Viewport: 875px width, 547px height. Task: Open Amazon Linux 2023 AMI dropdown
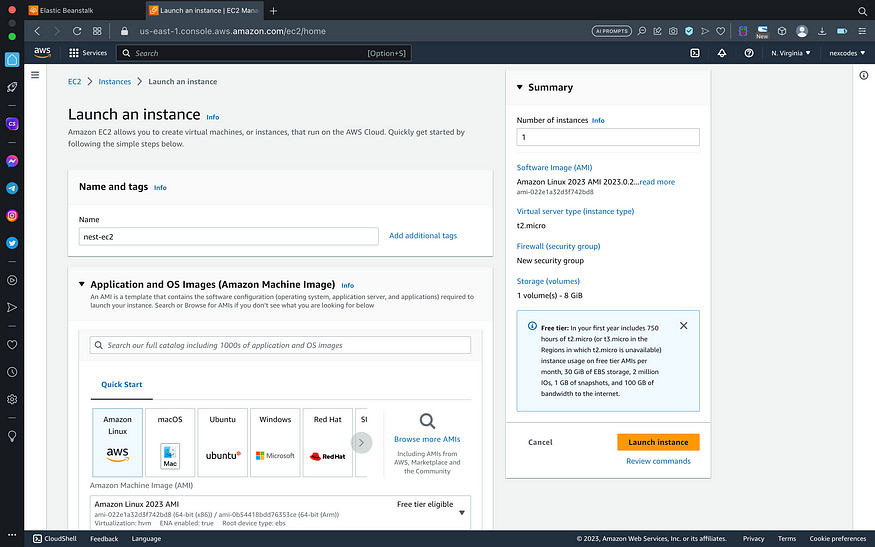(x=280, y=512)
